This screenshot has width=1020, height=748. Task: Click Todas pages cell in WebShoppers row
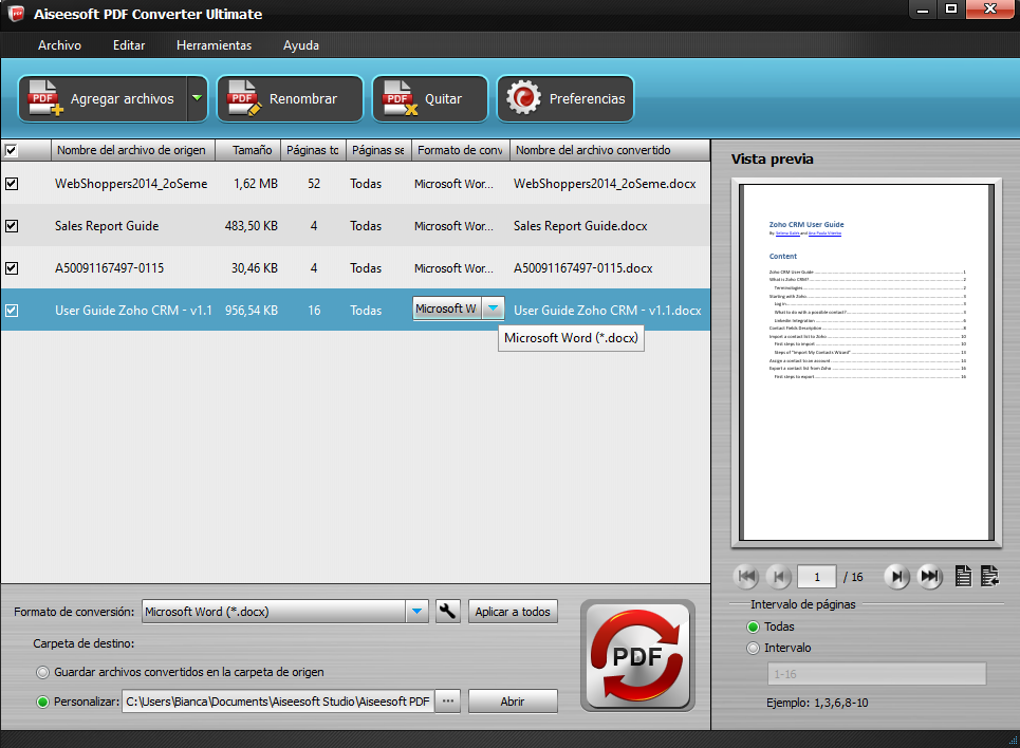point(366,184)
